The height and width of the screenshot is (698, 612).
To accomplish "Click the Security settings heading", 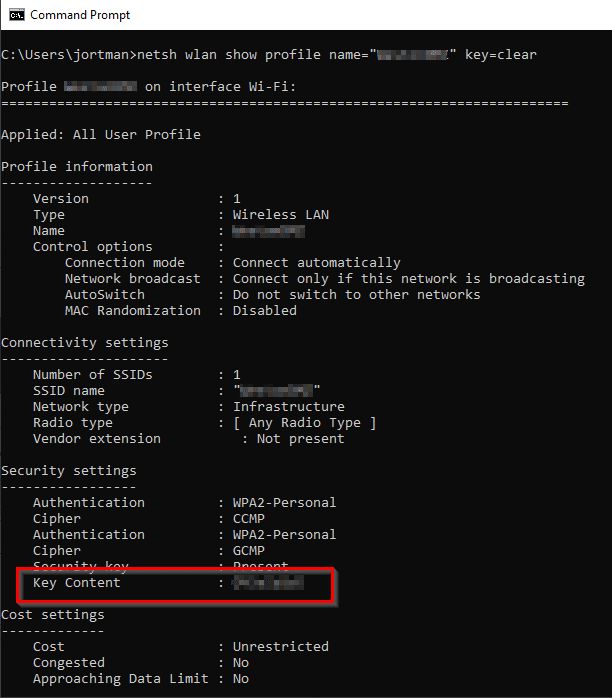I will pos(69,471).
